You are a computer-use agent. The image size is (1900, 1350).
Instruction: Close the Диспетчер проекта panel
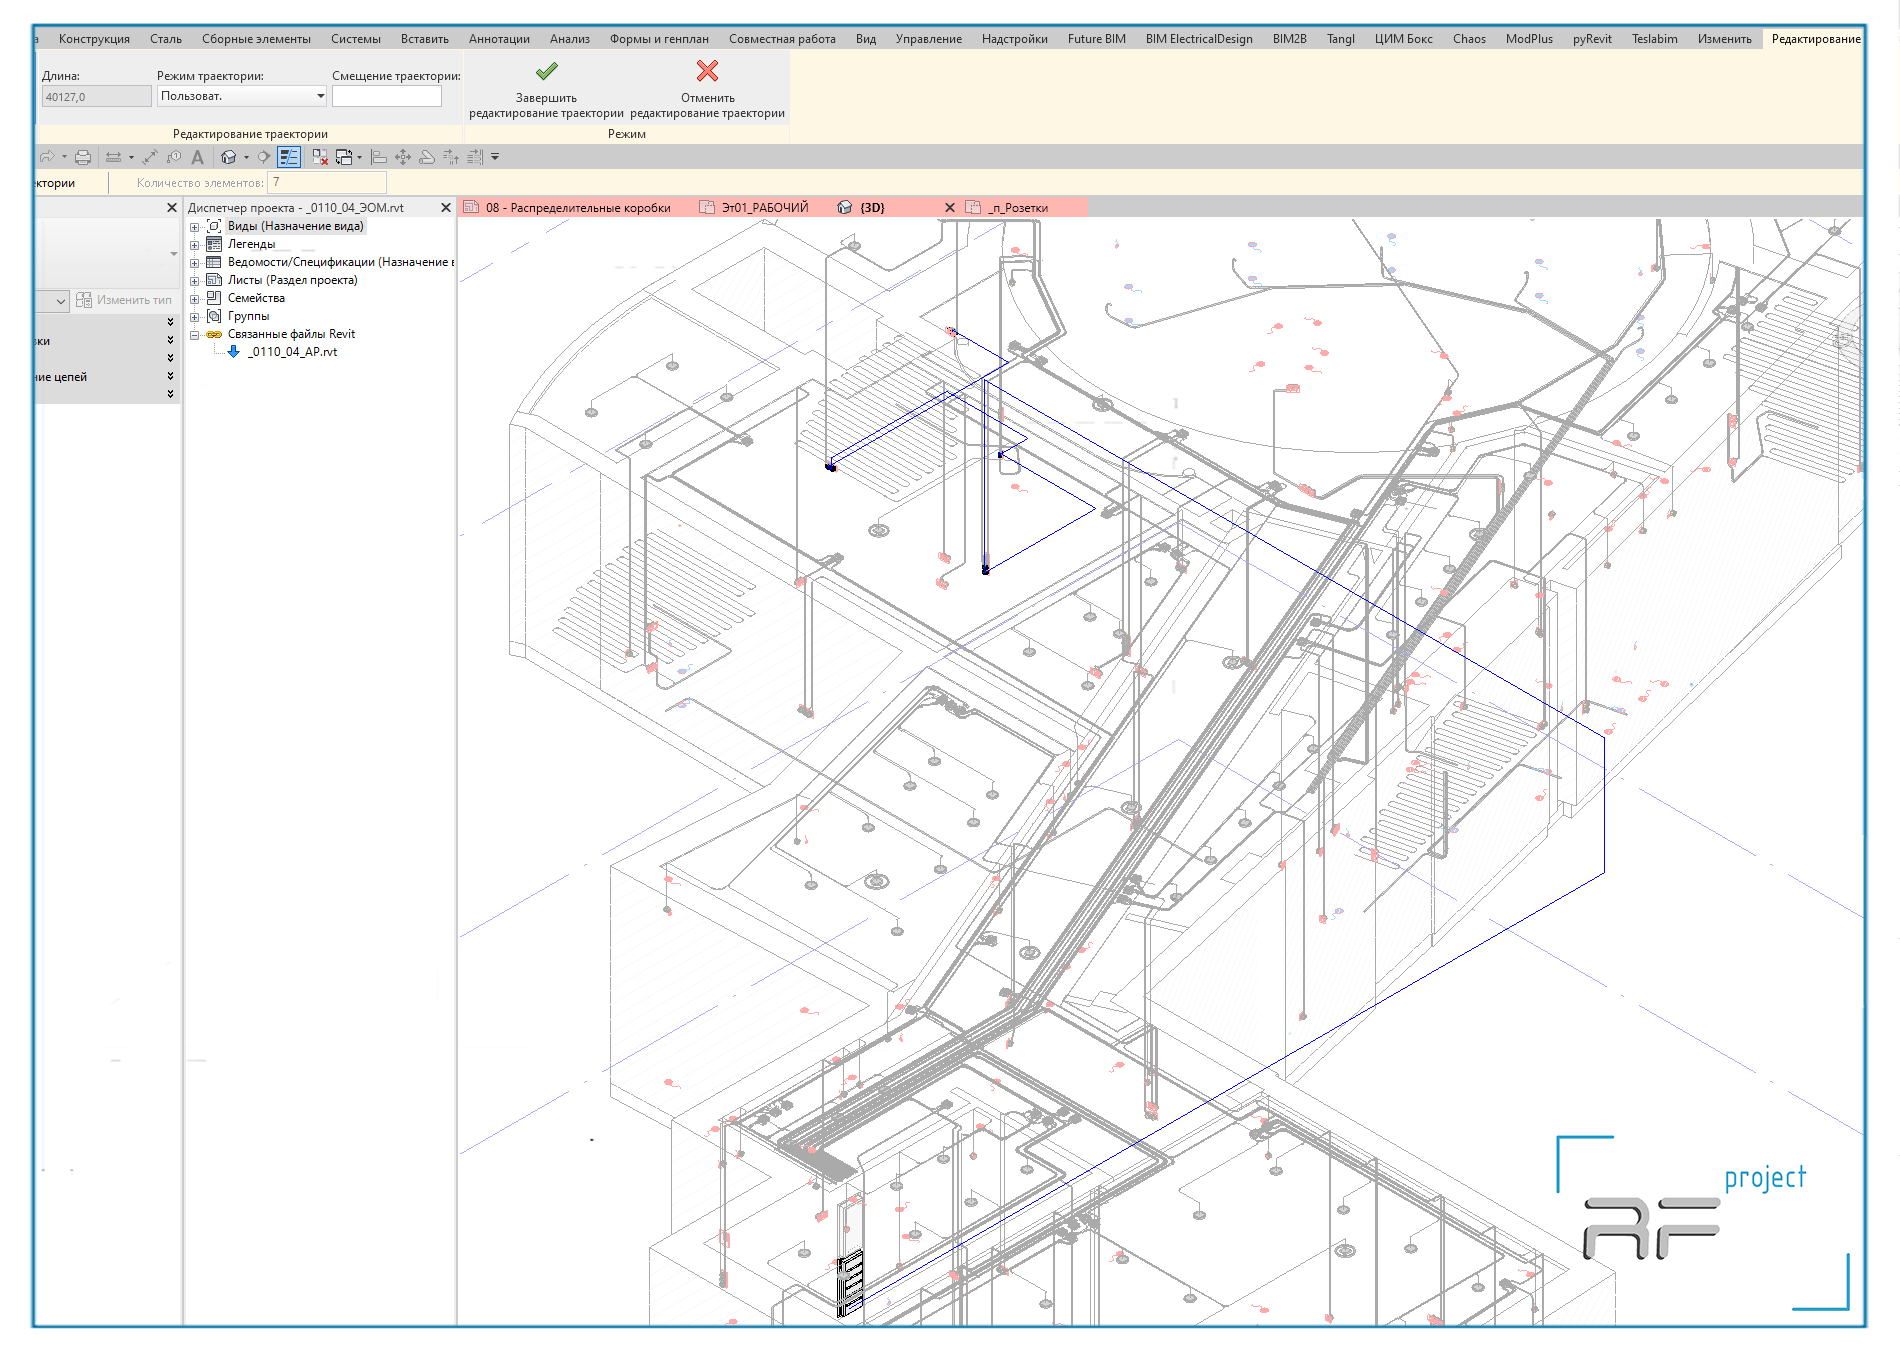[446, 208]
